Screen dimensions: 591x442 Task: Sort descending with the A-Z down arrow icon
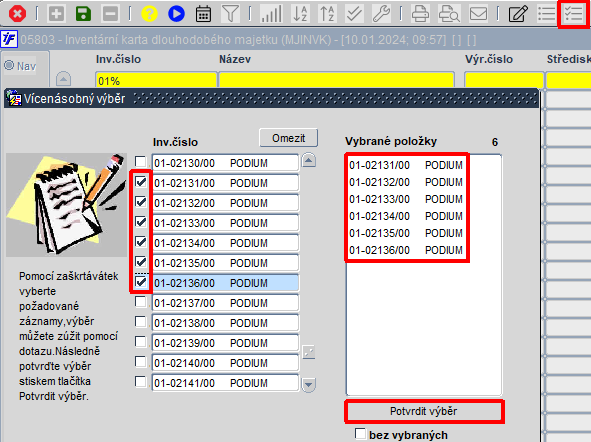point(300,14)
